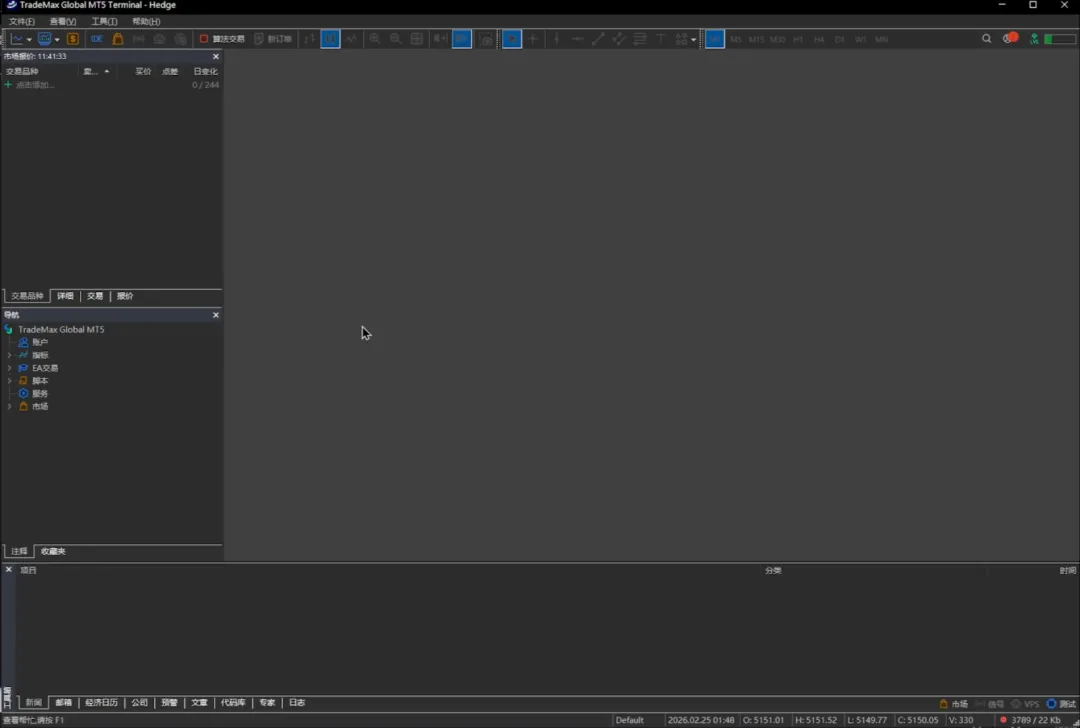The width and height of the screenshot is (1080, 728).
Task: Click the green connection status bar indicator
Action: [x=1059, y=39]
